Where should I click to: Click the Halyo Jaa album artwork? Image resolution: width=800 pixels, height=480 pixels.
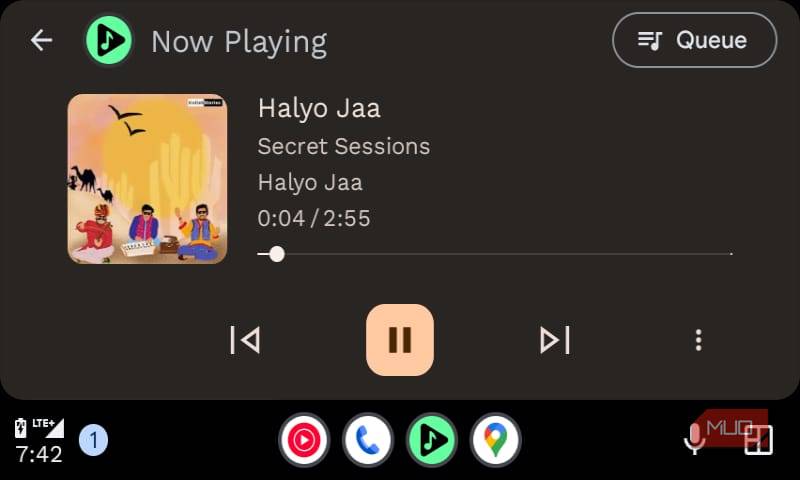click(x=147, y=179)
